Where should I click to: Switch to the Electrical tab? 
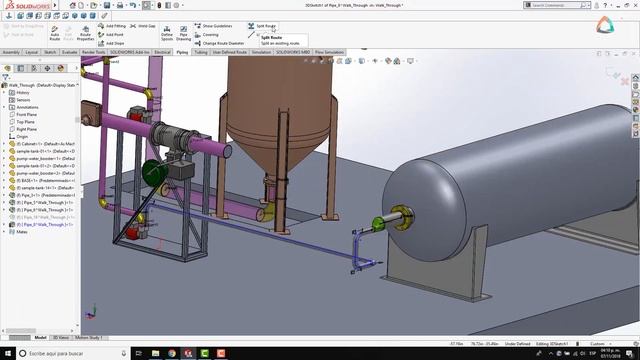[x=162, y=52]
